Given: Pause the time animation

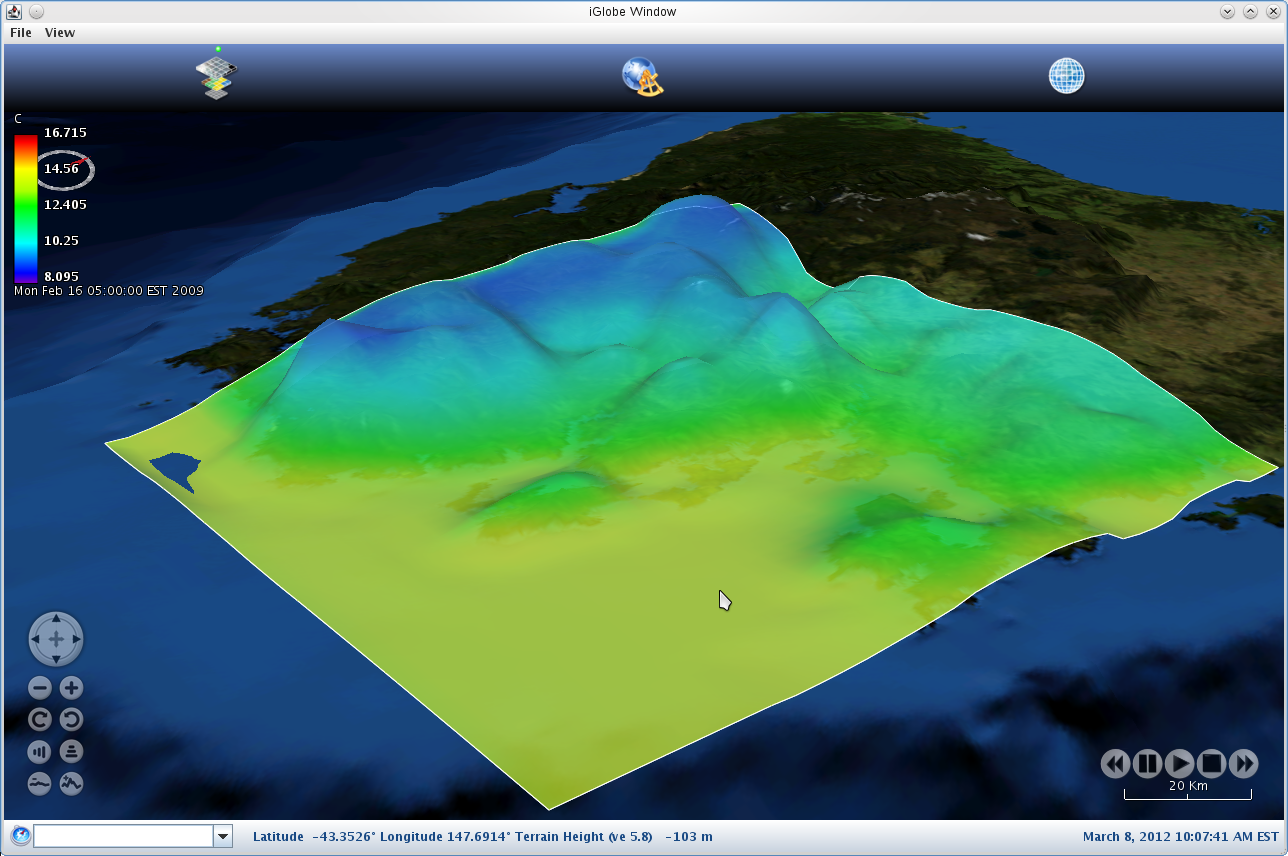Looking at the screenshot, I should (x=1148, y=764).
